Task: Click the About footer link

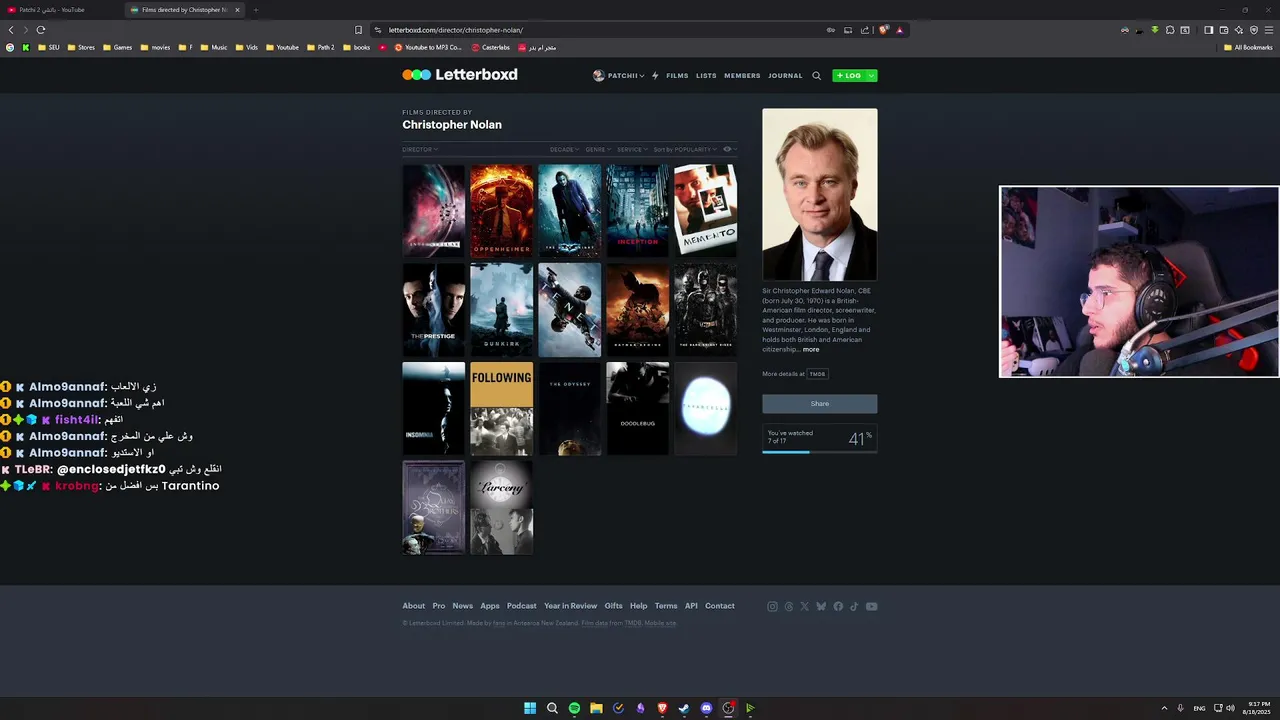Action: (413, 606)
